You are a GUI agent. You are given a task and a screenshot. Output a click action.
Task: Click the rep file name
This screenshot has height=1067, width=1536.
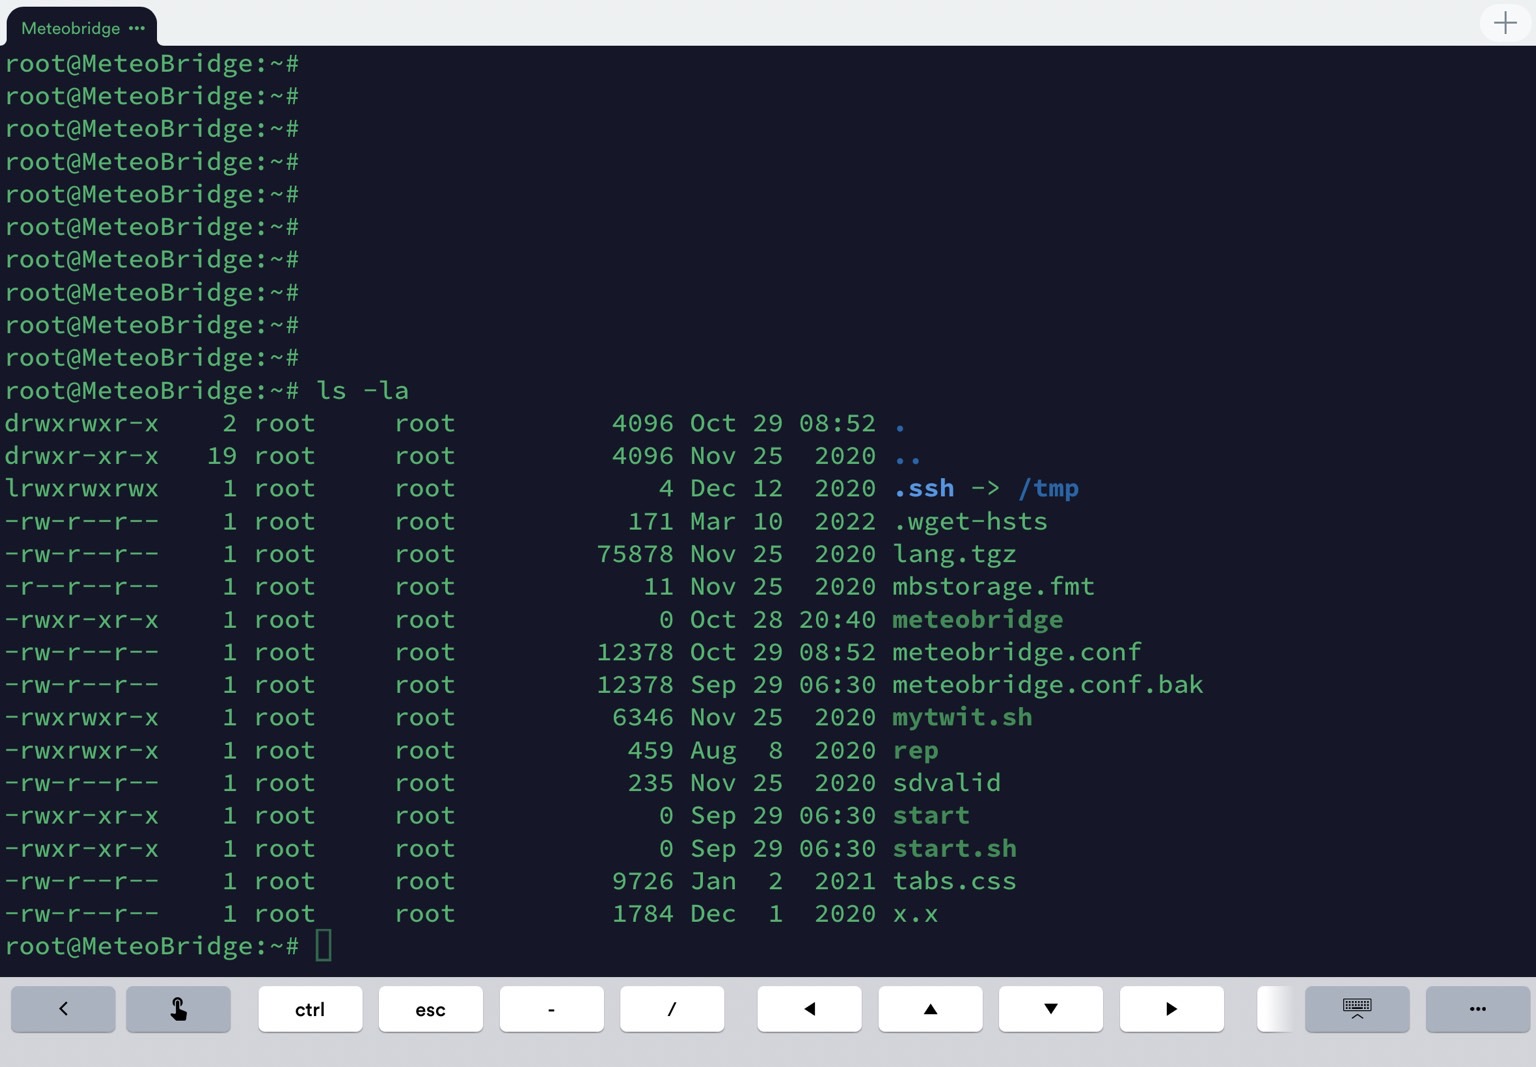(916, 750)
